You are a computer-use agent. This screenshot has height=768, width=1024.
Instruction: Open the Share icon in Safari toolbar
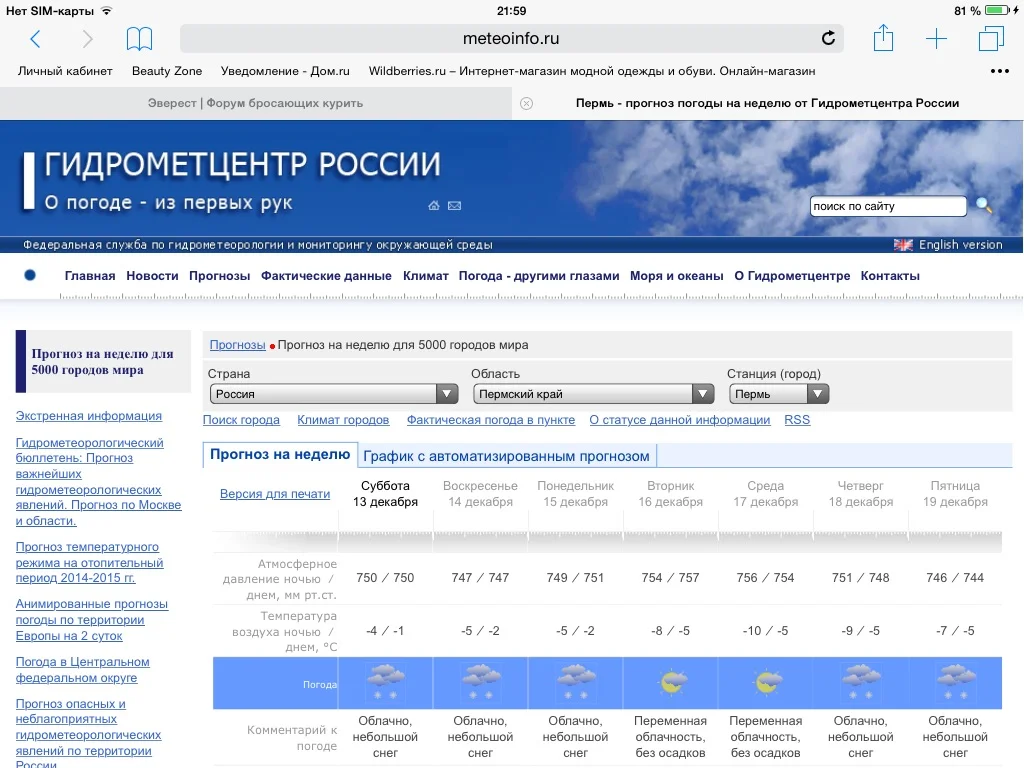coord(883,37)
